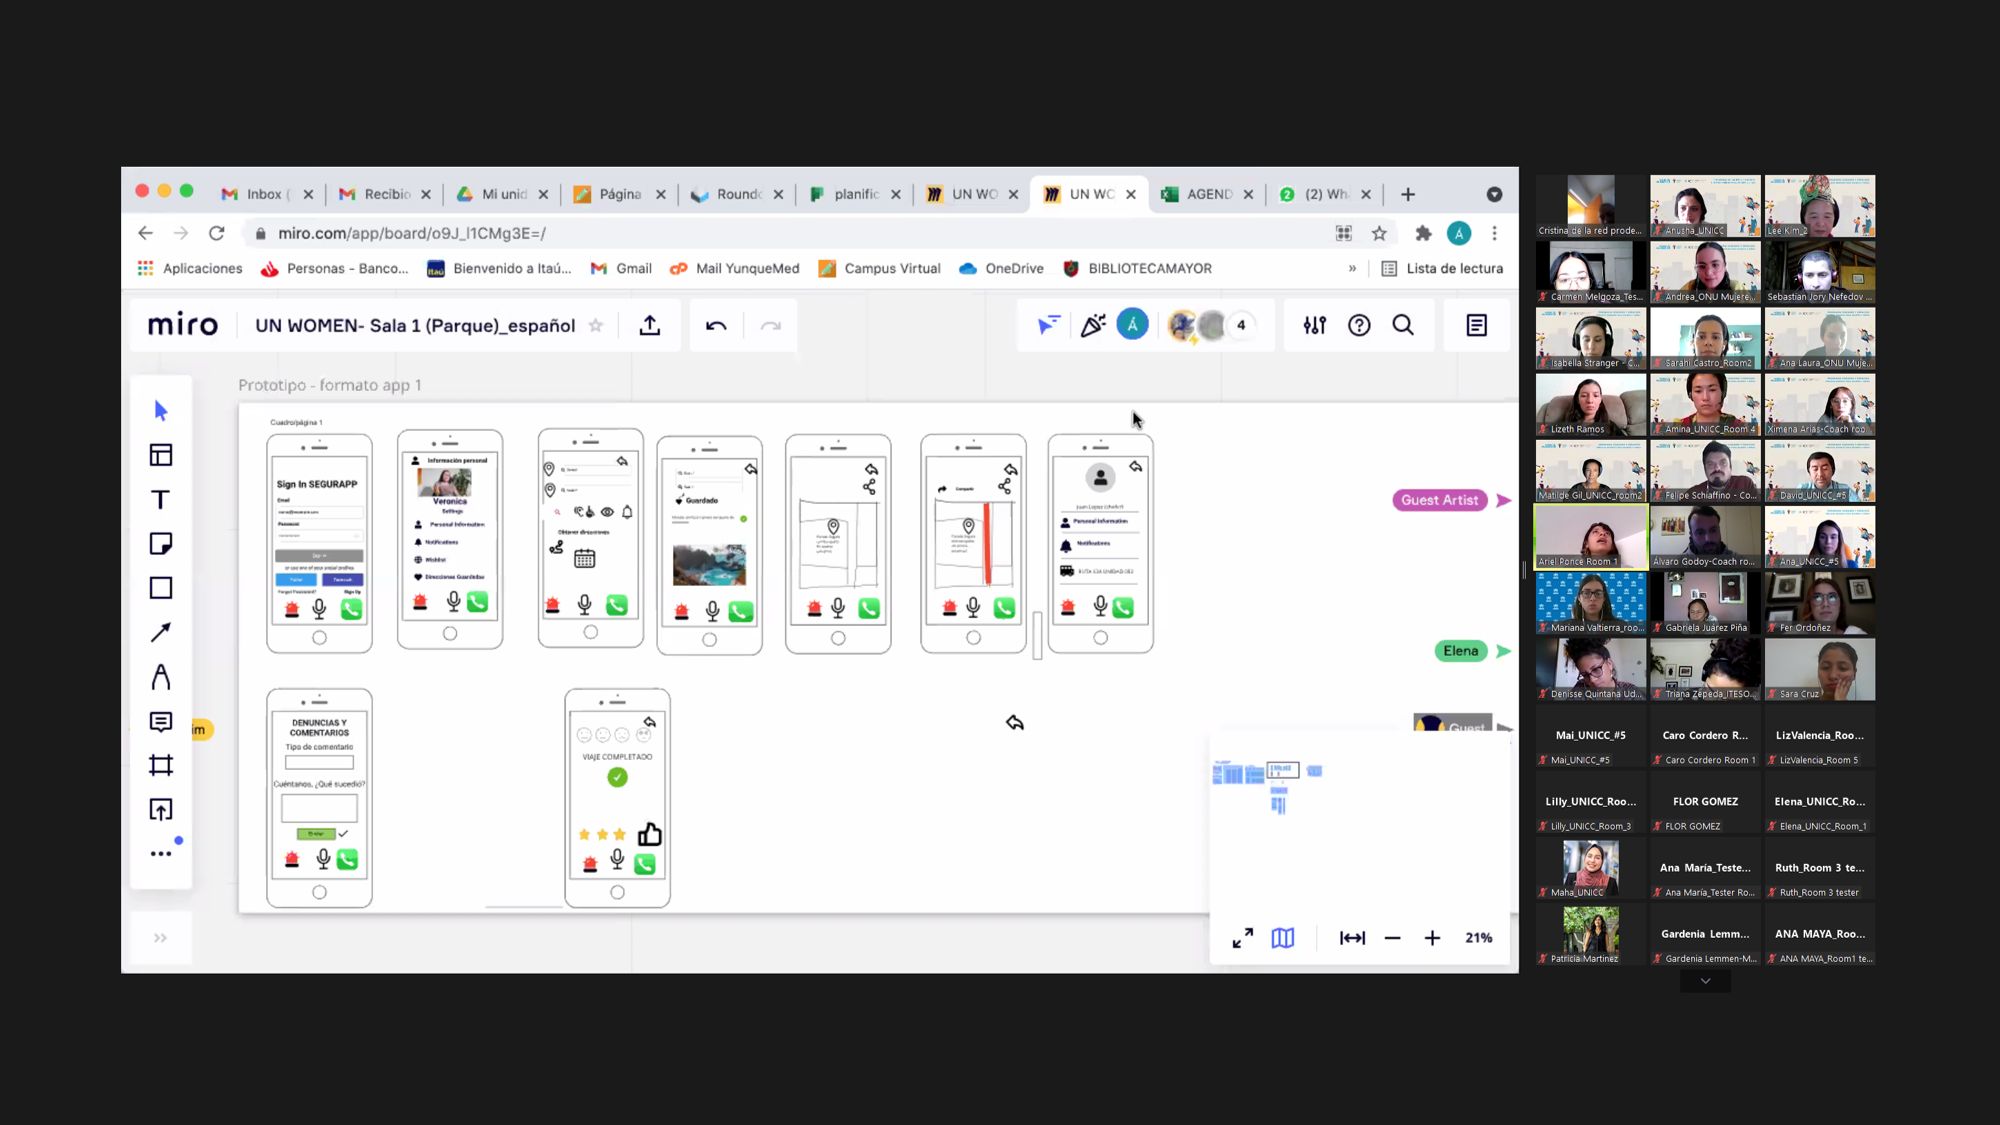Viewport: 2000px width, 1125px height.
Task: Click the Guest Artist cursor label
Action: coord(1440,500)
